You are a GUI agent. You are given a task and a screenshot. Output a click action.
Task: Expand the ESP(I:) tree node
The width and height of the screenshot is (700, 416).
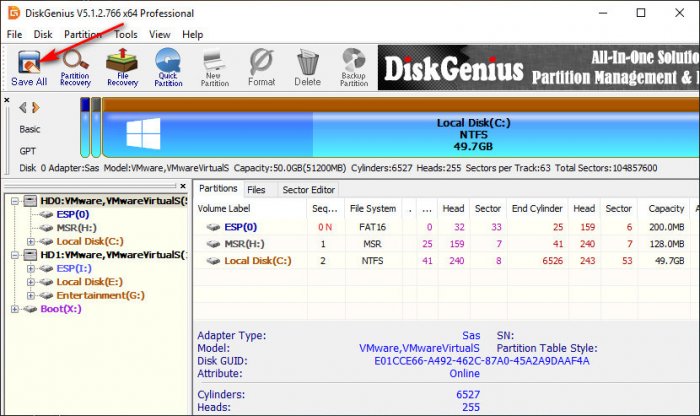tap(31, 268)
